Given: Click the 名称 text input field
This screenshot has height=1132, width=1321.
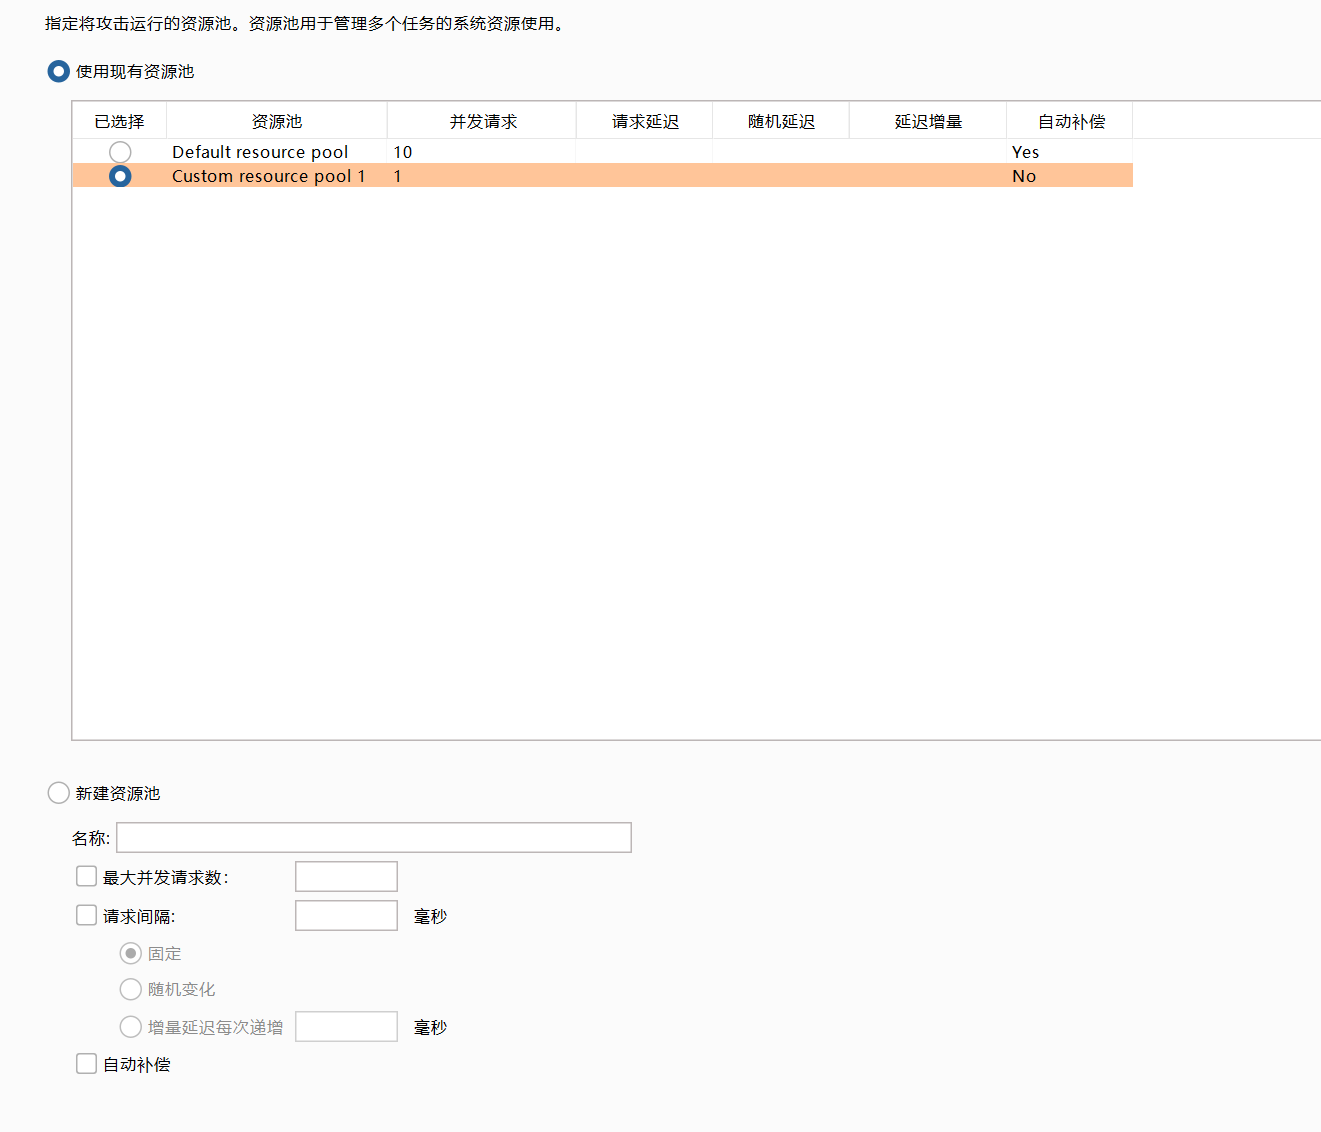Looking at the screenshot, I should click(373, 838).
